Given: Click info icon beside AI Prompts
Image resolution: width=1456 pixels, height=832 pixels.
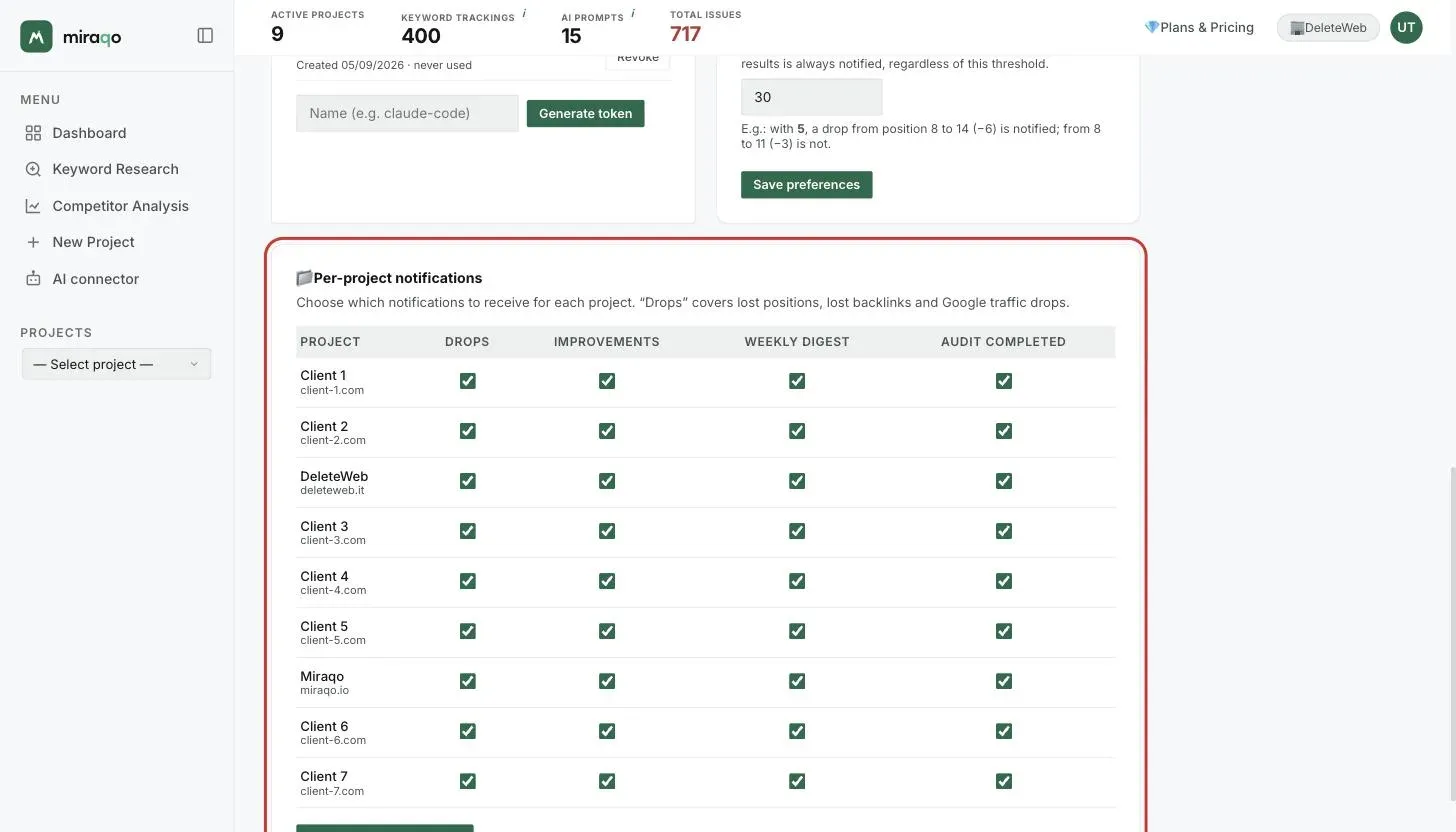Looking at the screenshot, I should (x=633, y=14).
